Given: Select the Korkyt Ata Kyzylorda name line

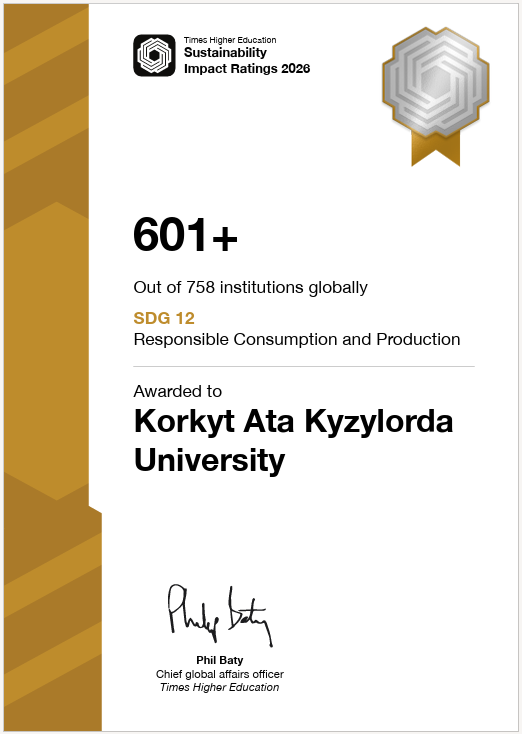Looking at the screenshot, I should point(294,422).
